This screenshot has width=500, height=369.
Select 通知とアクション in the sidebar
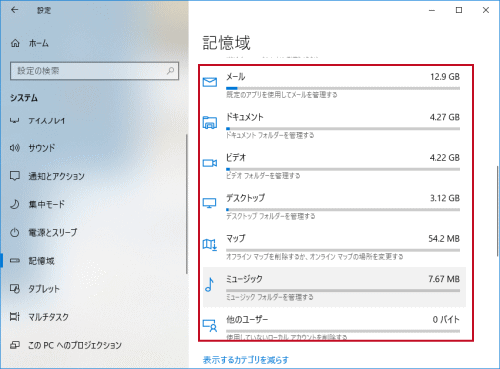[x=56, y=176]
